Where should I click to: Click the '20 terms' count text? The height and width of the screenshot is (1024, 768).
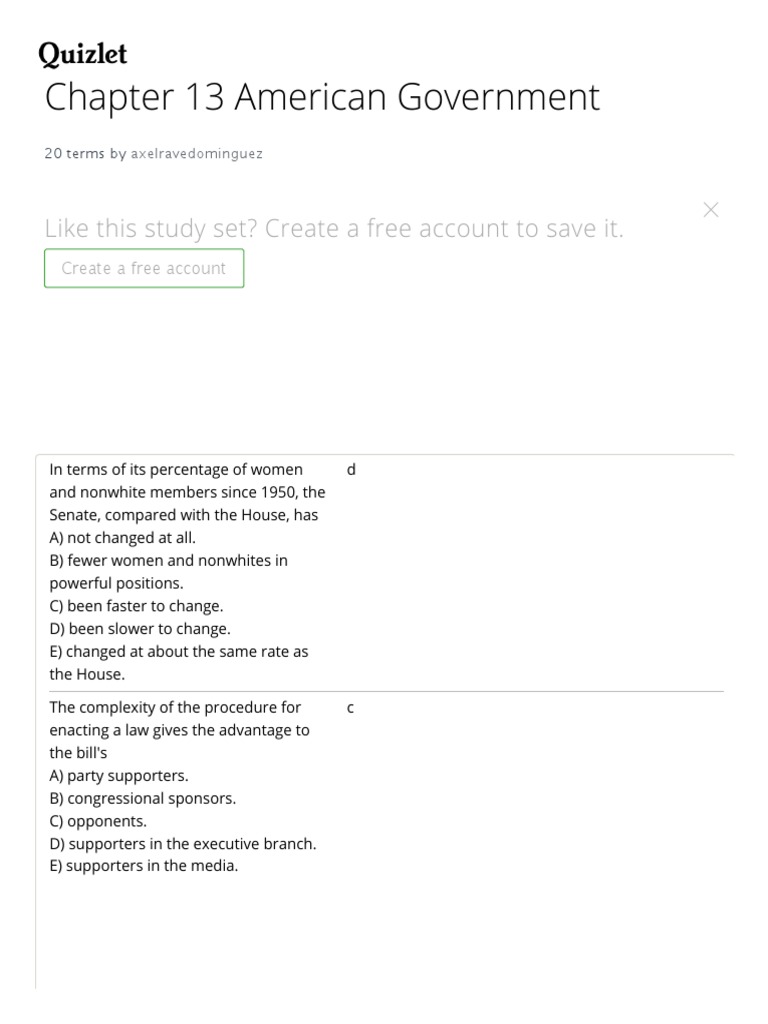74,154
